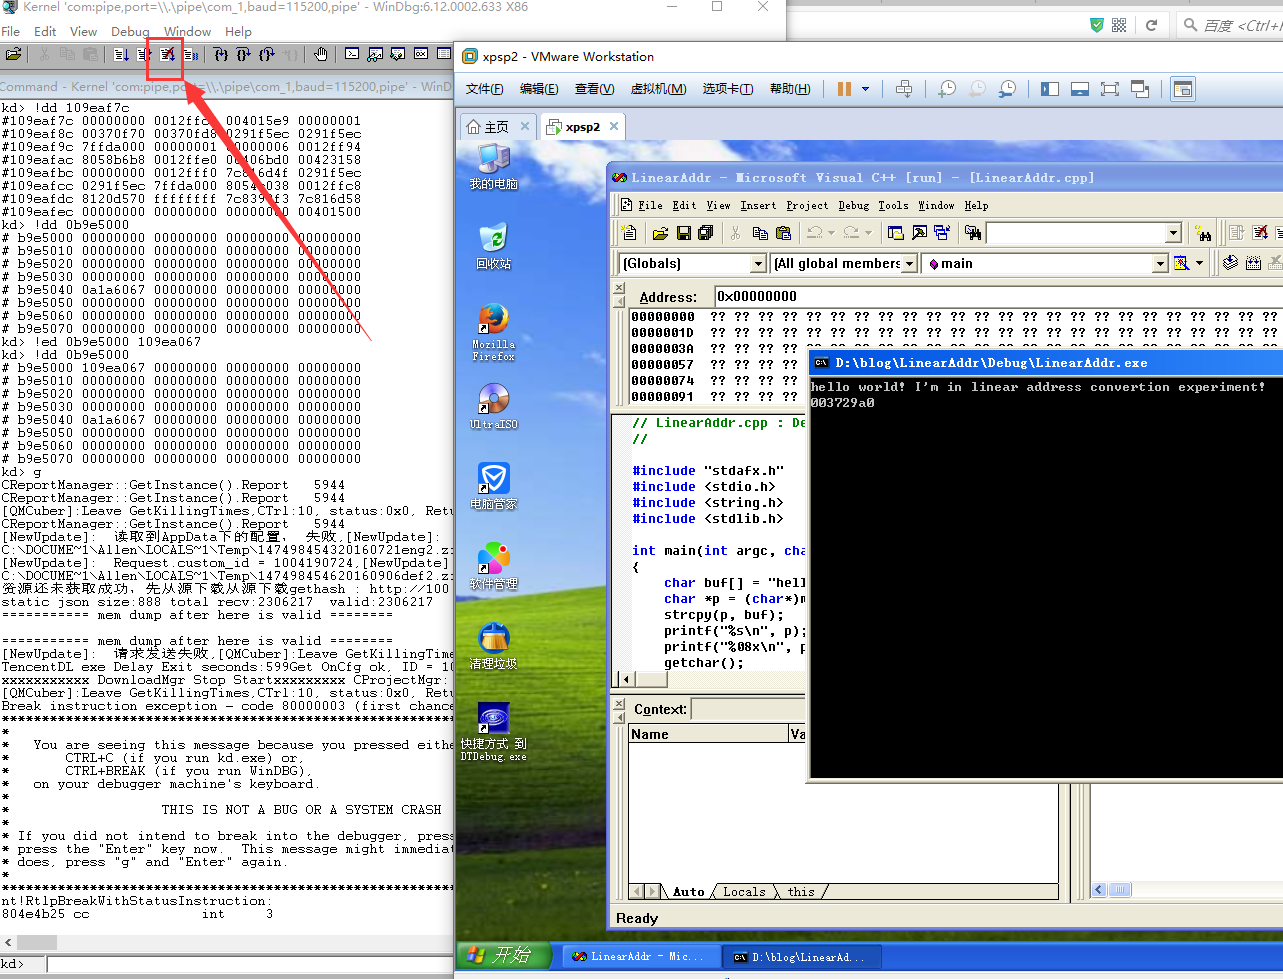This screenshot has width=1283, height=979.
Task: Close the xpsp2 tab
Action: pyautogui.click(x=614, y=127)
